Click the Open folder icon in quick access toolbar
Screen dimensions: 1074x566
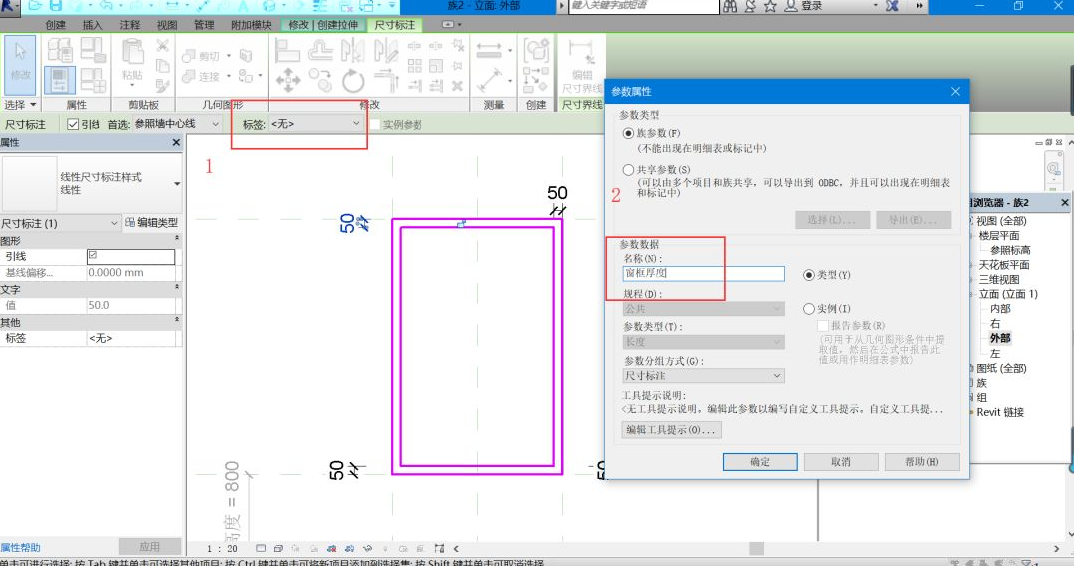click(36, 6)
